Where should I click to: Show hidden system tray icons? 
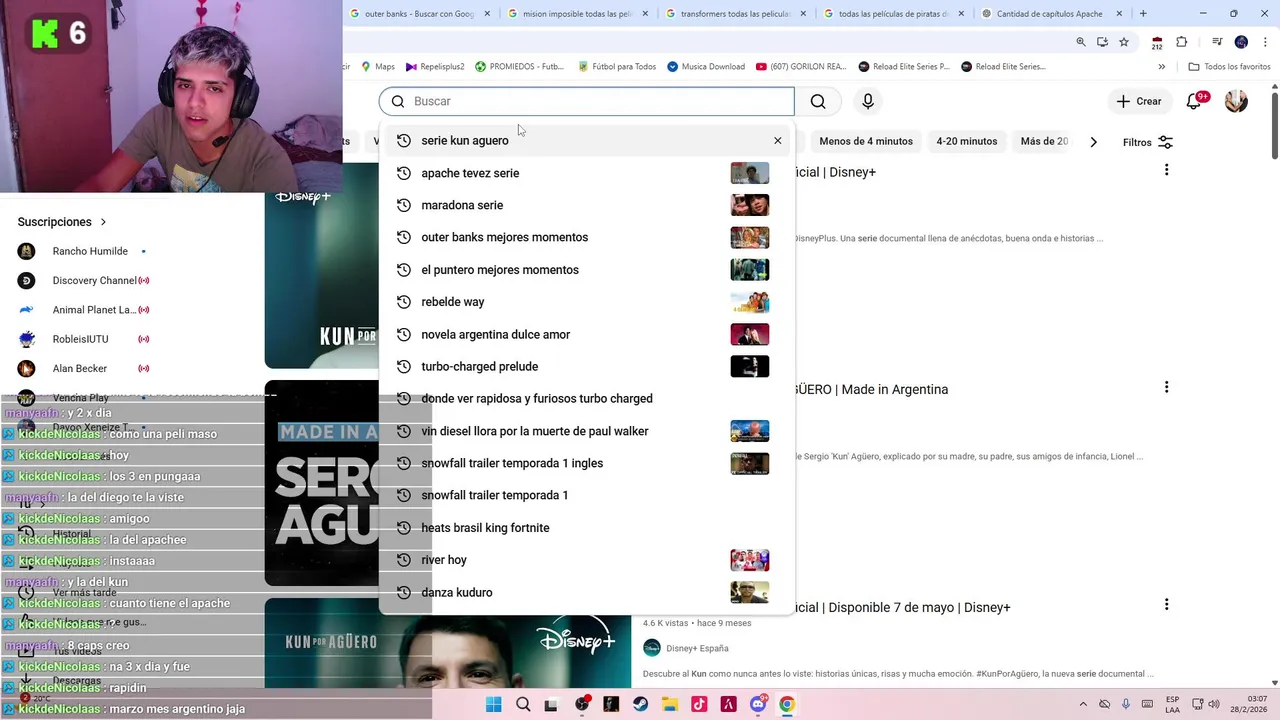pyautogui.click(x=1083, y=704)
